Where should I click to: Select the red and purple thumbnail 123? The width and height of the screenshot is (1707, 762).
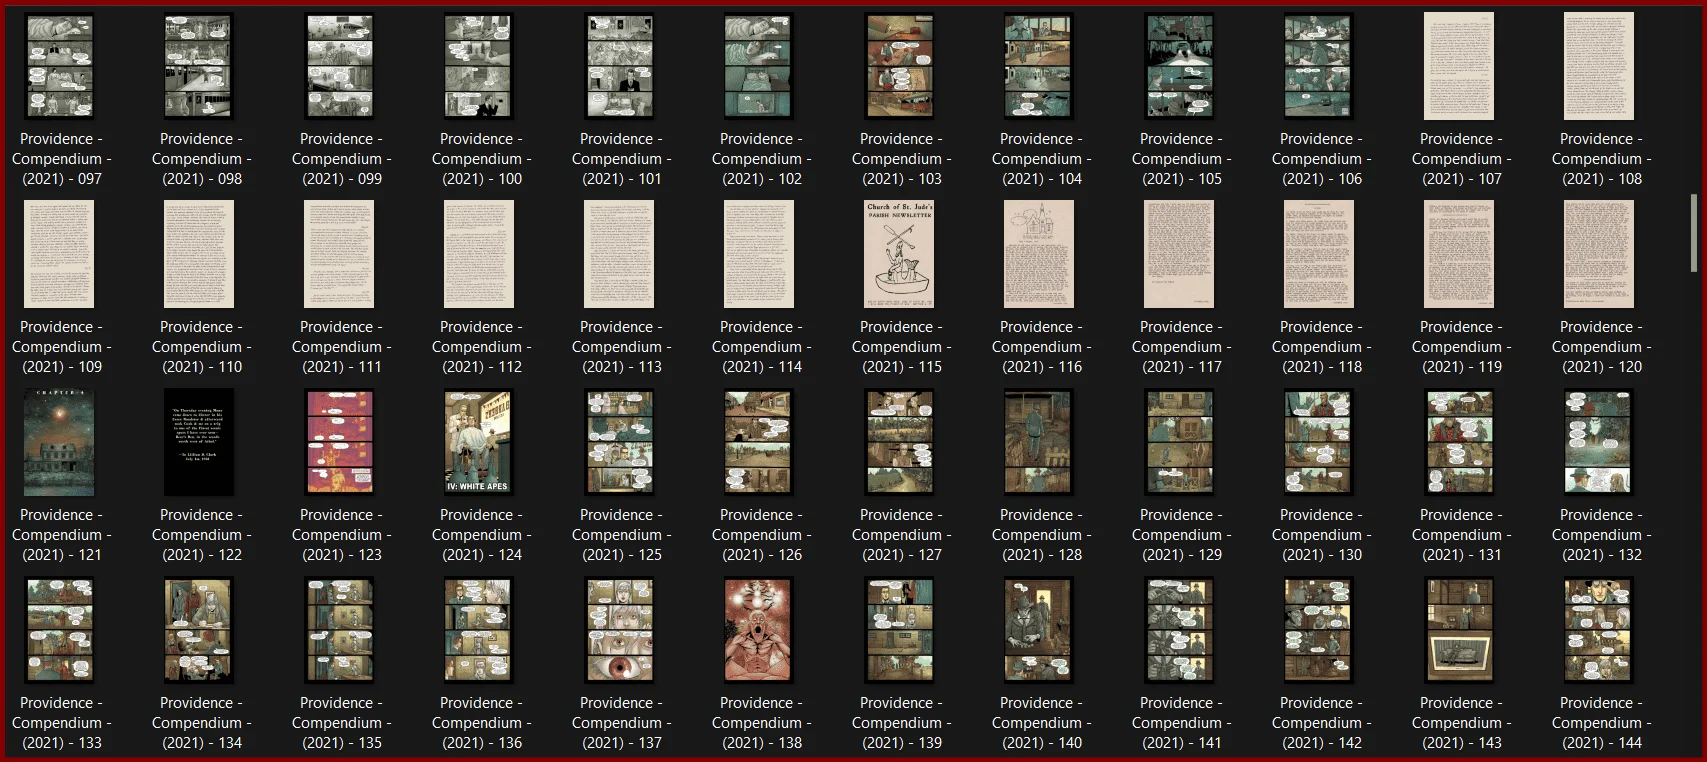coord(339,442)
